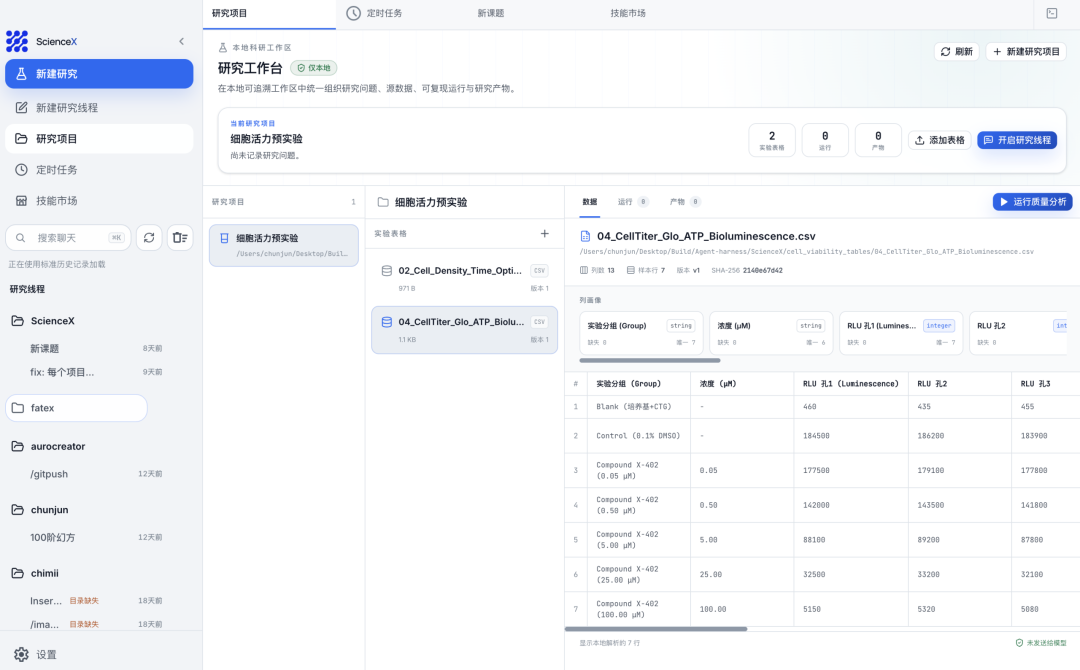Click the plus icon next to 实验表格
The image size is (1080, 670).
545,233
